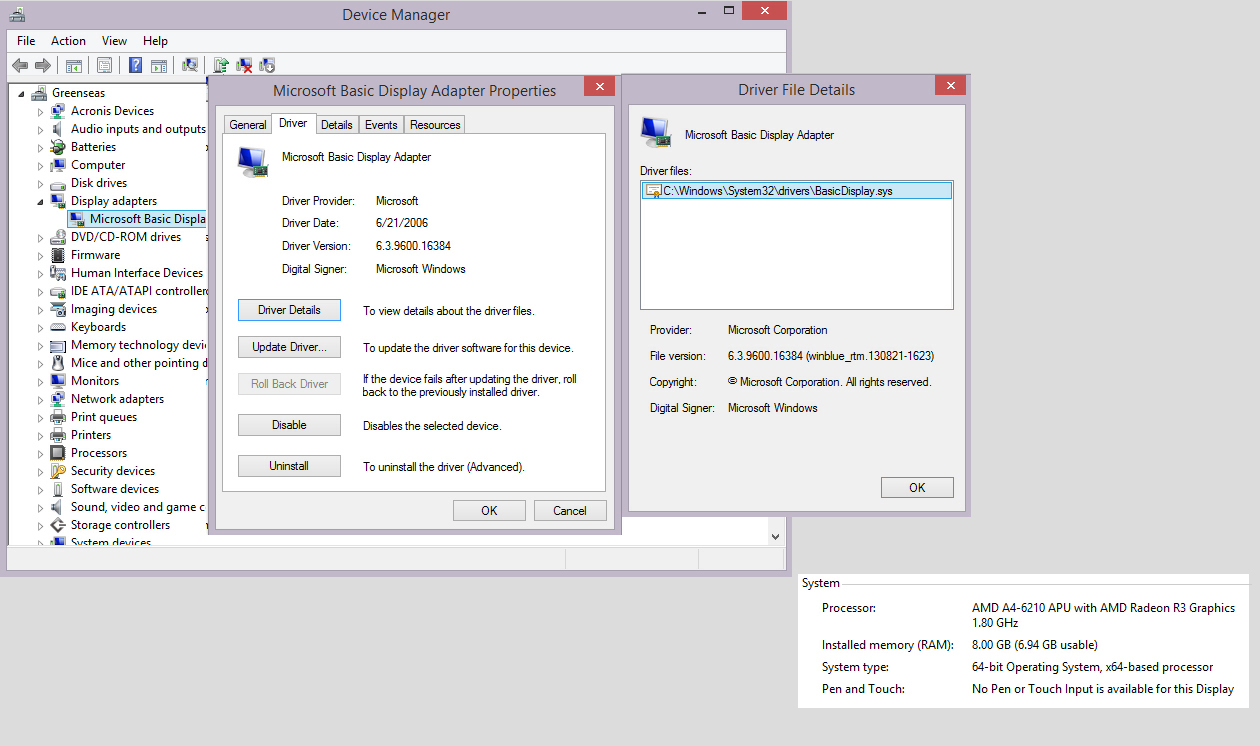The image size is (1260, 746).
Task: Click the Security devices key icon
Action: (x=58, y=471)
